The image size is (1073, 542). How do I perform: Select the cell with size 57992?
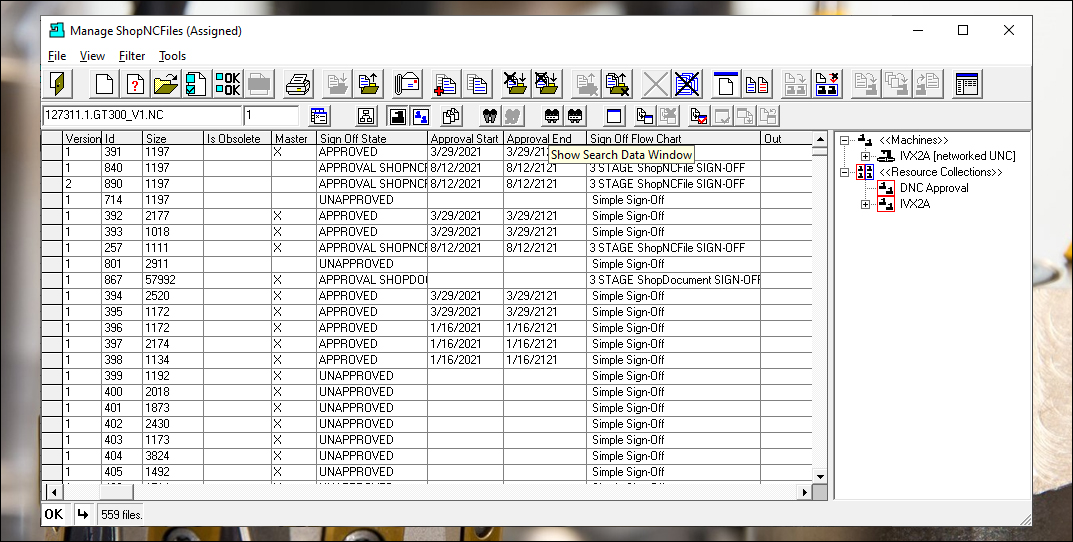pos(173,280)
